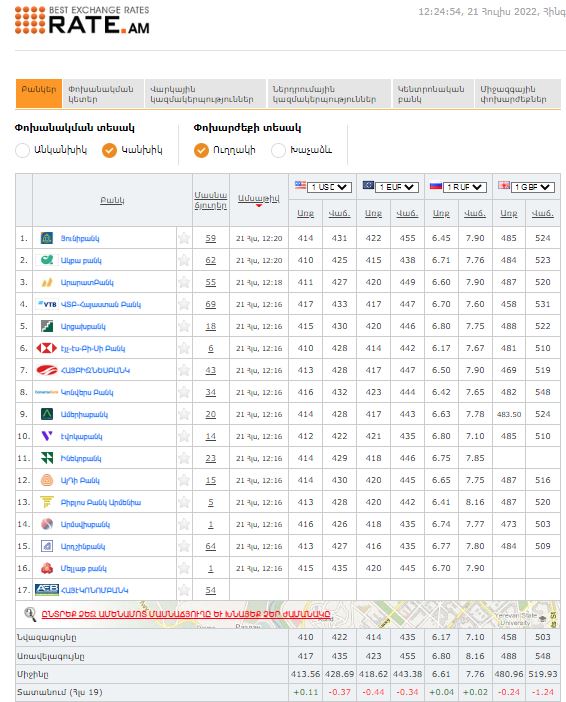Click the Acba bank logo in row 2

click(x=47, y=260)
